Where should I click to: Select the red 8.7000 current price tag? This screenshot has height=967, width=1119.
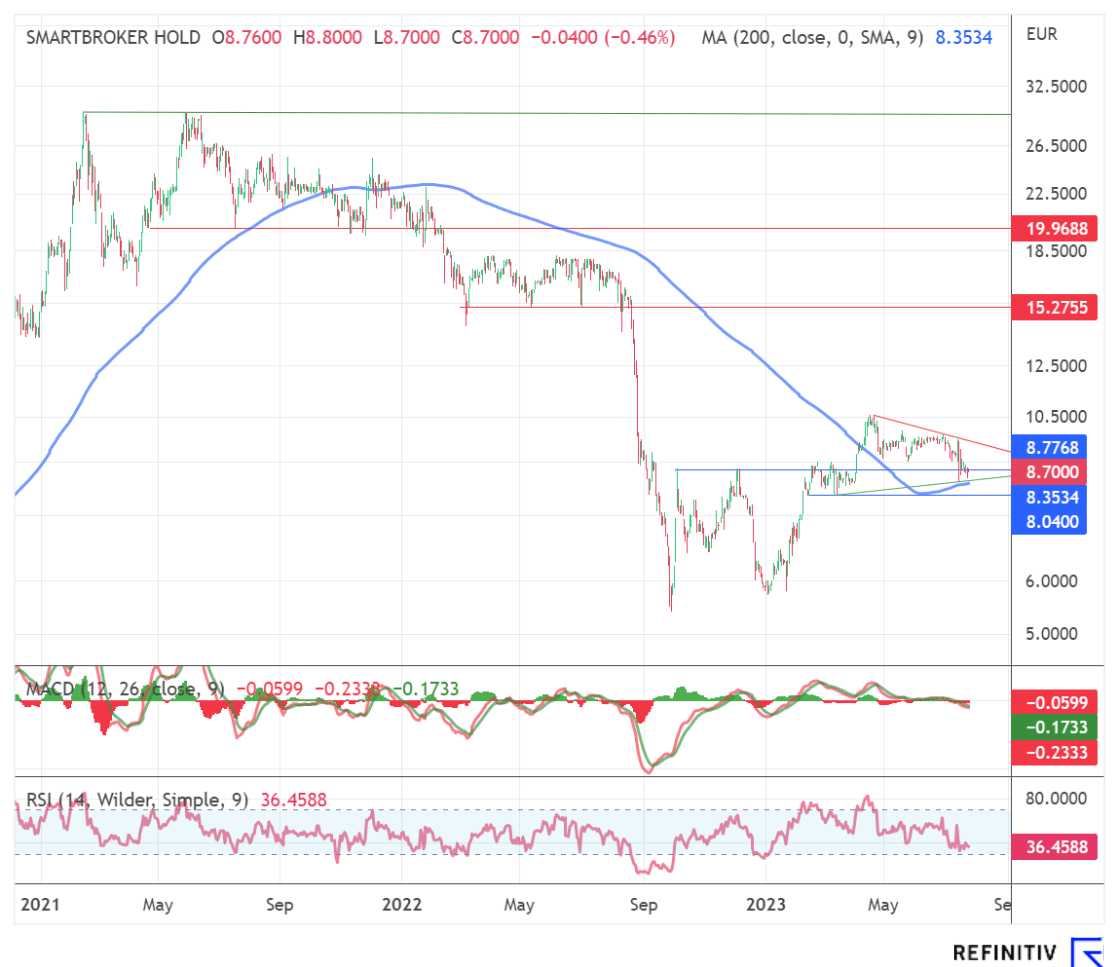[1049, 471]
